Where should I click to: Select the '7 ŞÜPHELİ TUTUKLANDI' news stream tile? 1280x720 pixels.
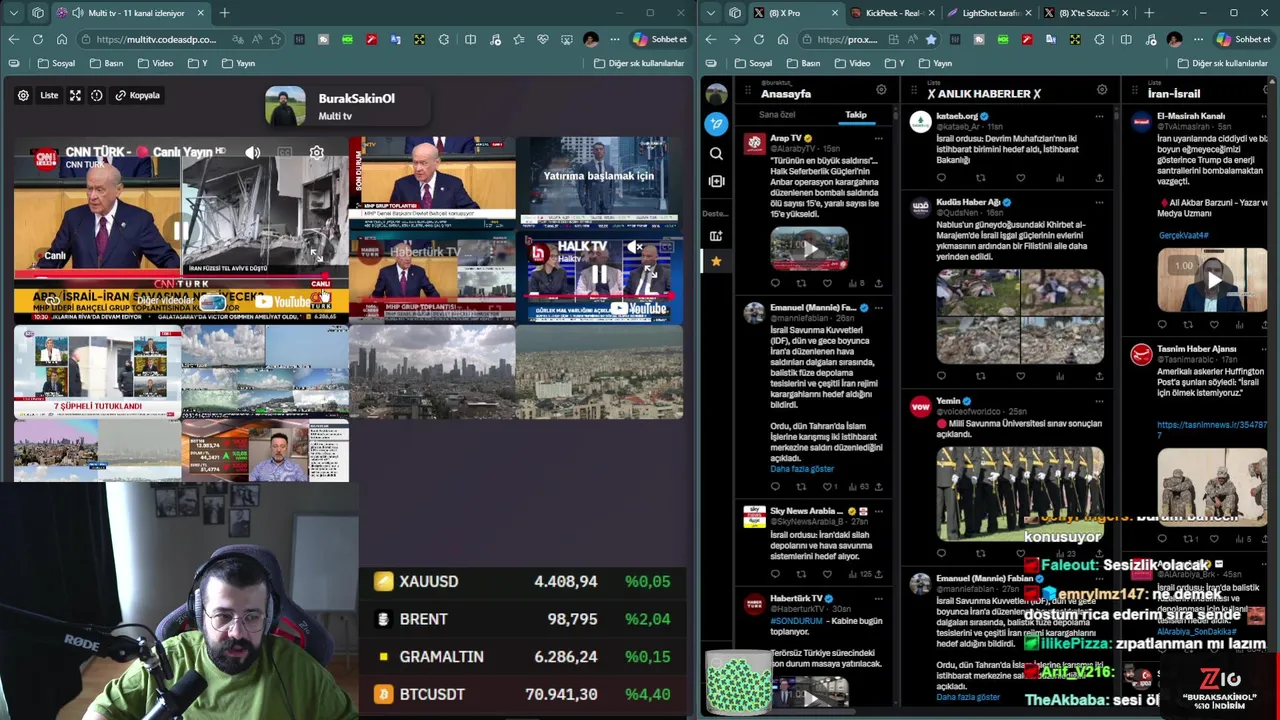[97, 370]
